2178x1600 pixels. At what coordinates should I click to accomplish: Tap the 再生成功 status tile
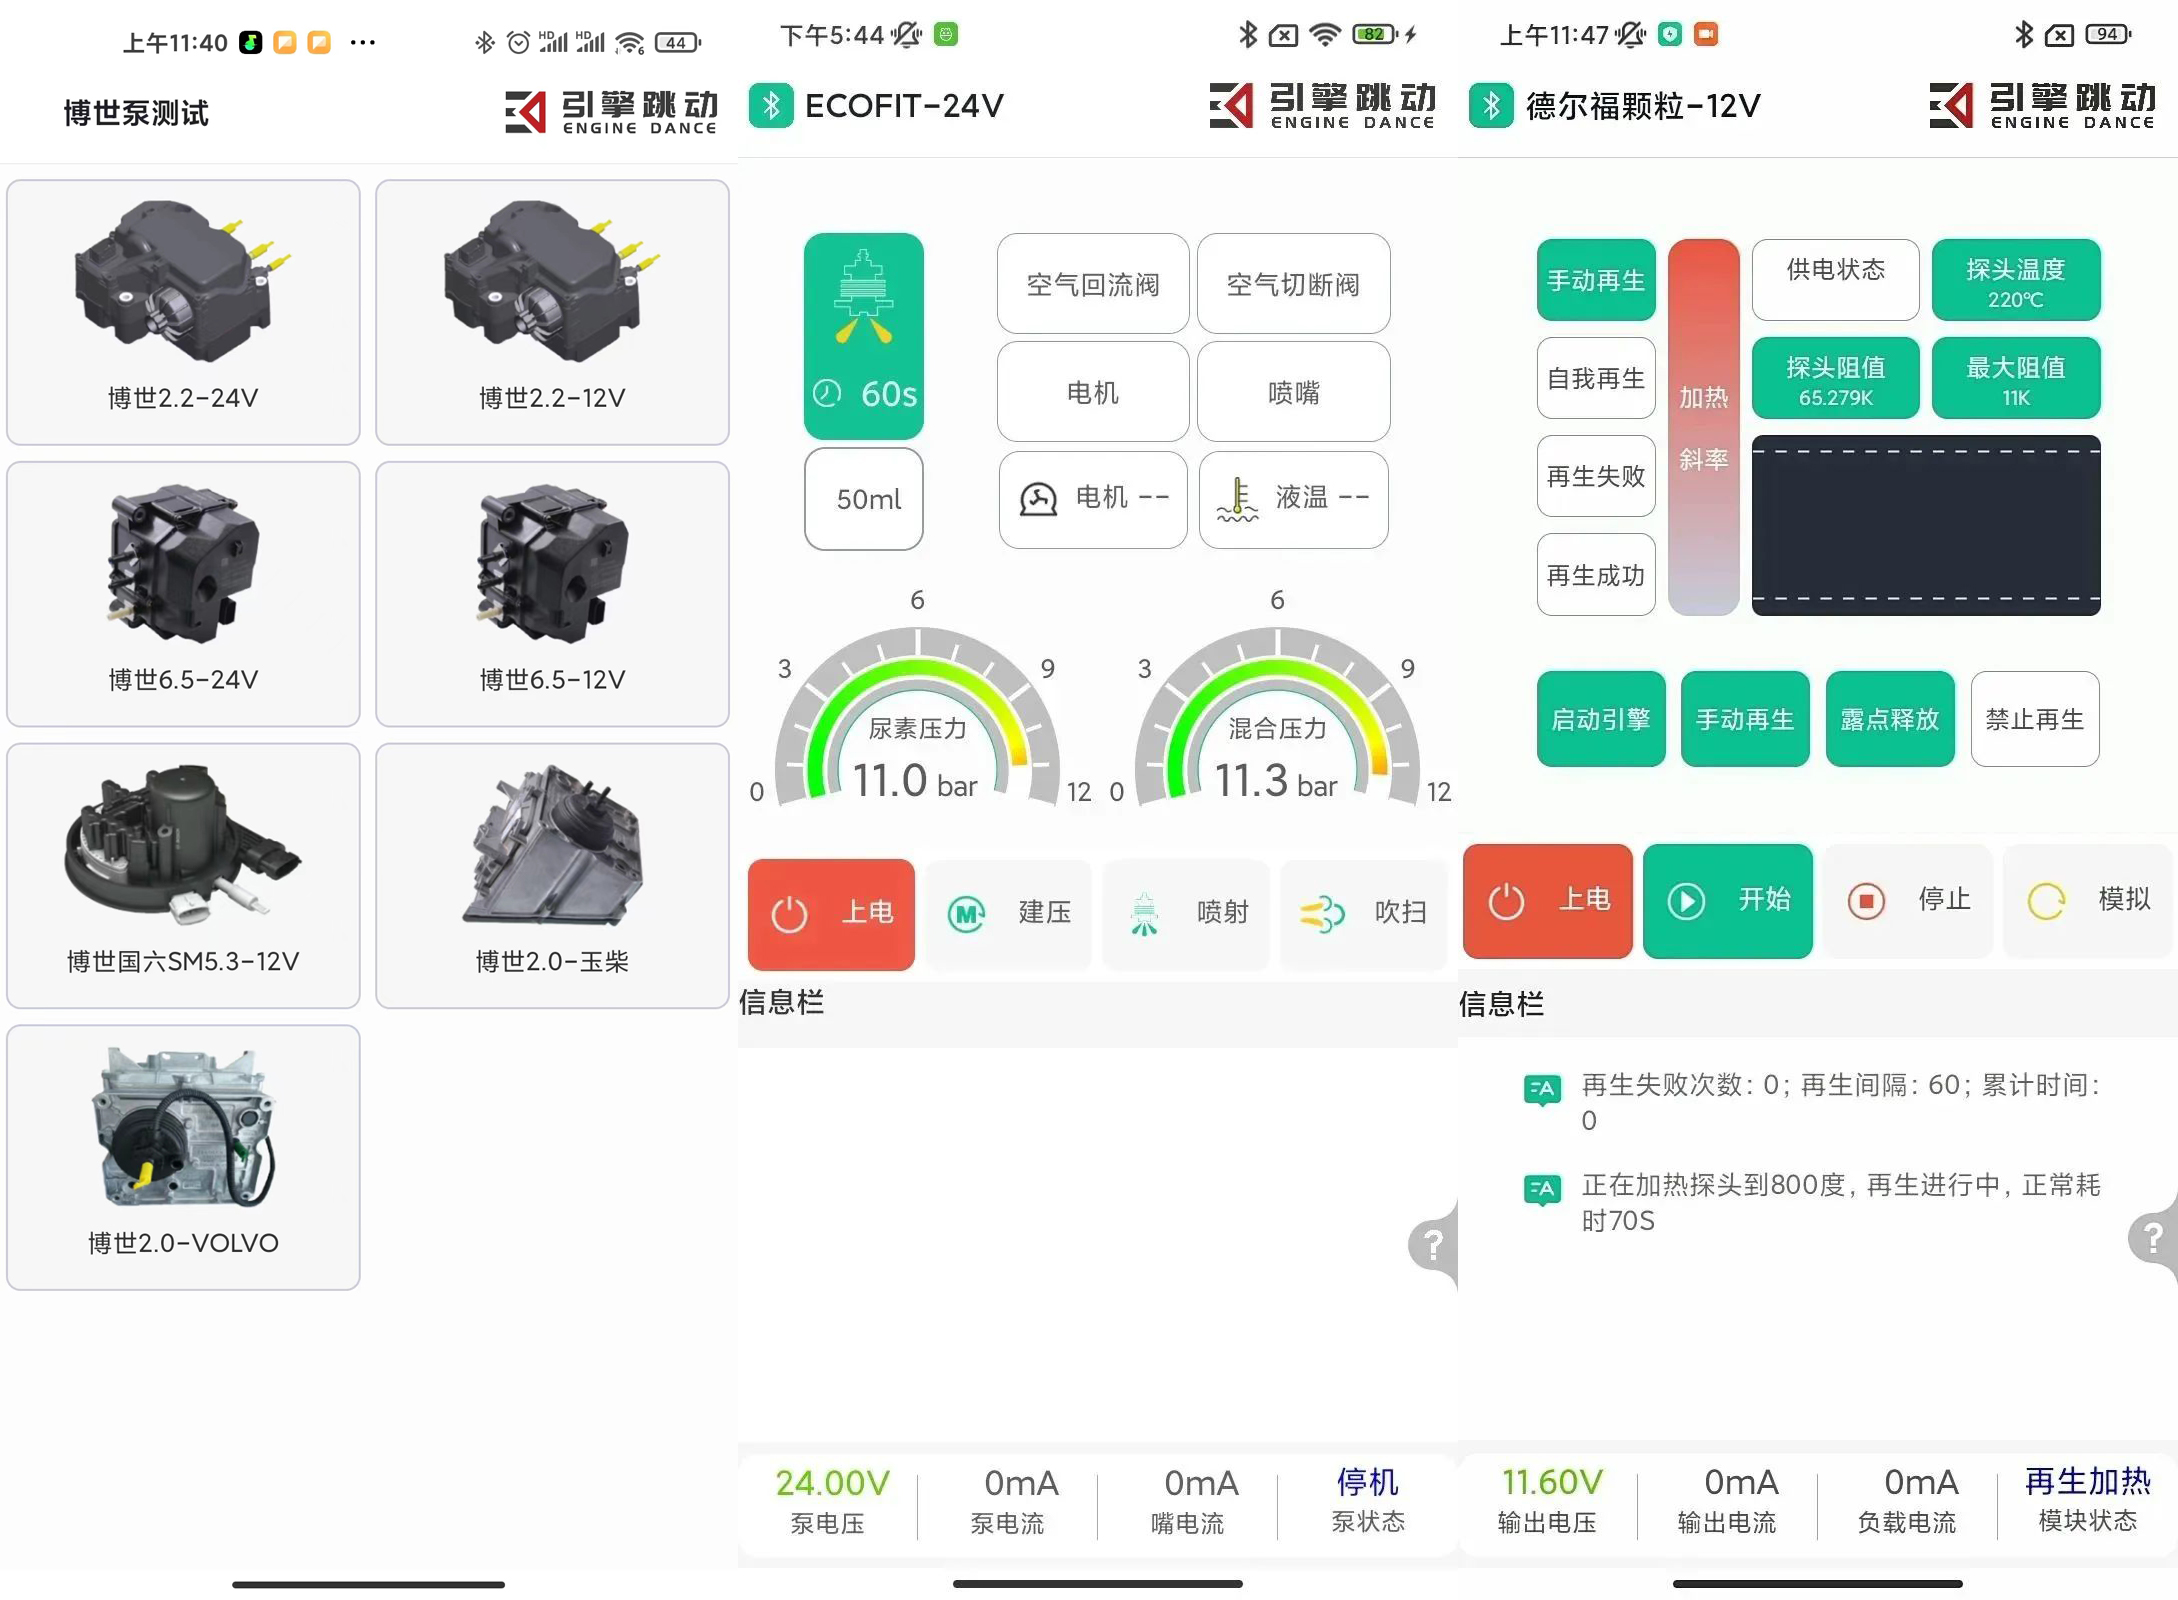[1596, 575]
